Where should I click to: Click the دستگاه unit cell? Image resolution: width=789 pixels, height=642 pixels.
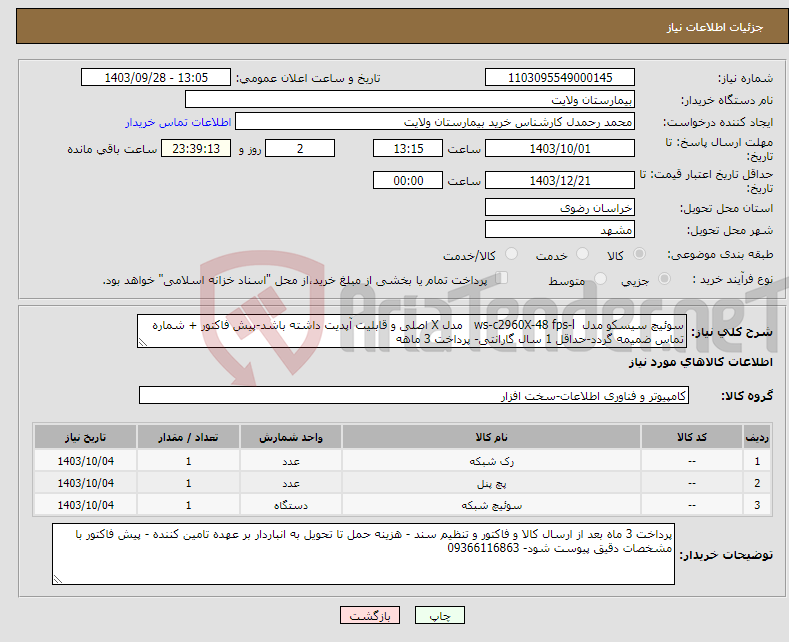291,505
